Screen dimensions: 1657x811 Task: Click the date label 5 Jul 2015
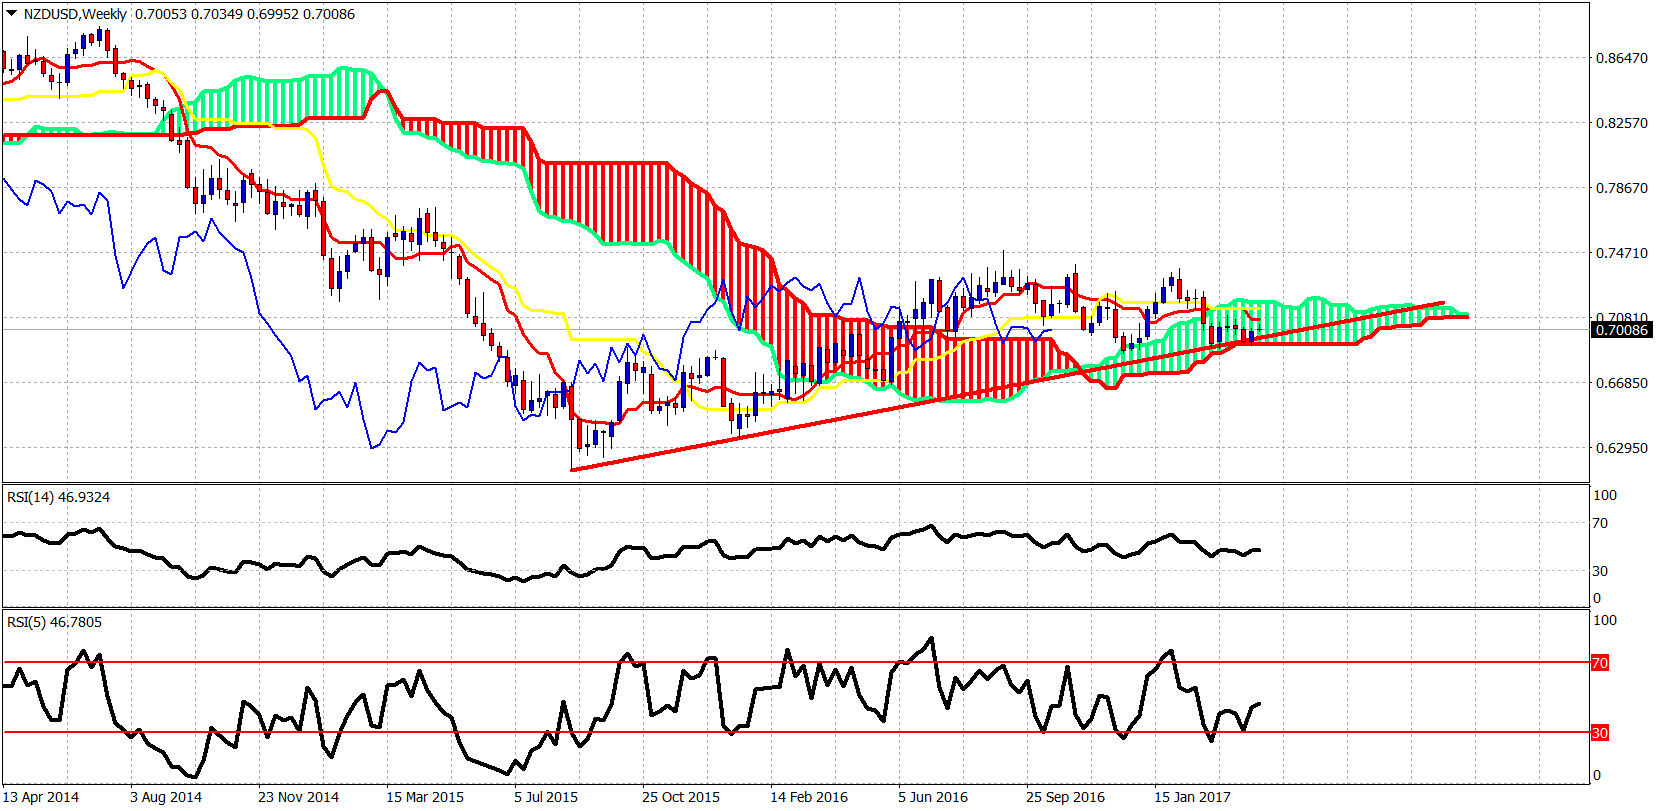tap(546, 797)
